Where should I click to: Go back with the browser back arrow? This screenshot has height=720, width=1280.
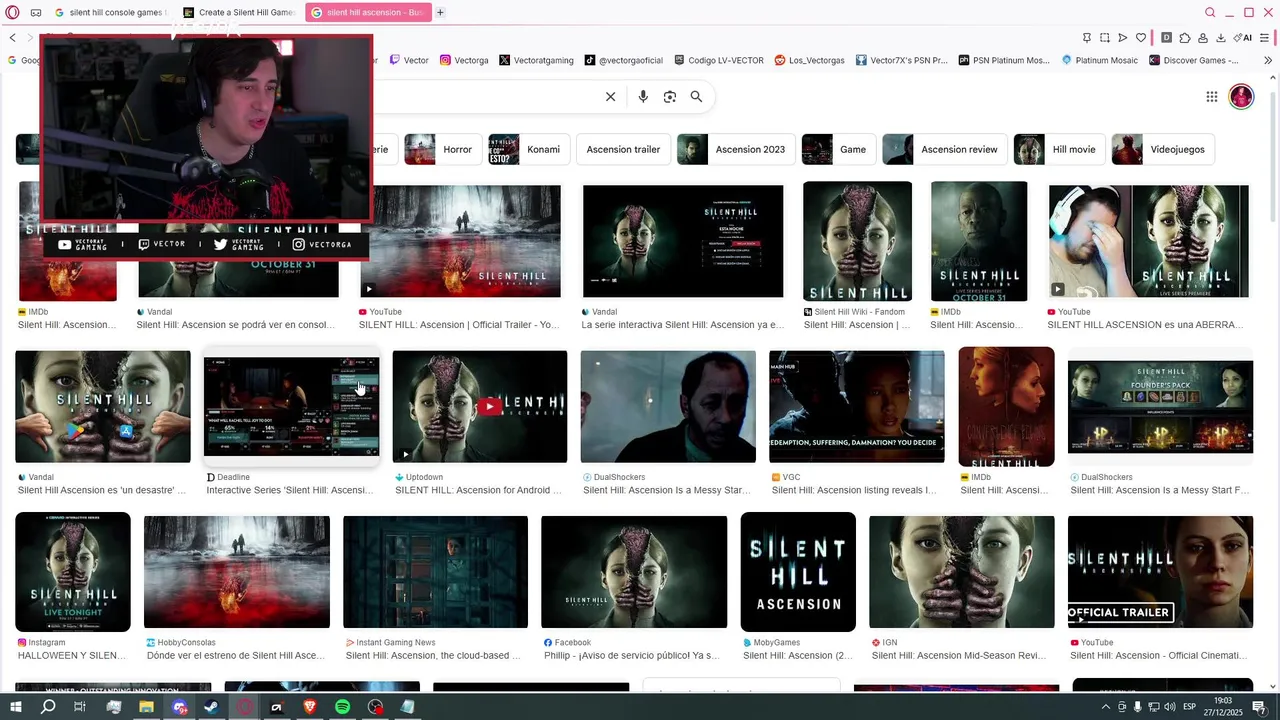[x=12, y=38]
